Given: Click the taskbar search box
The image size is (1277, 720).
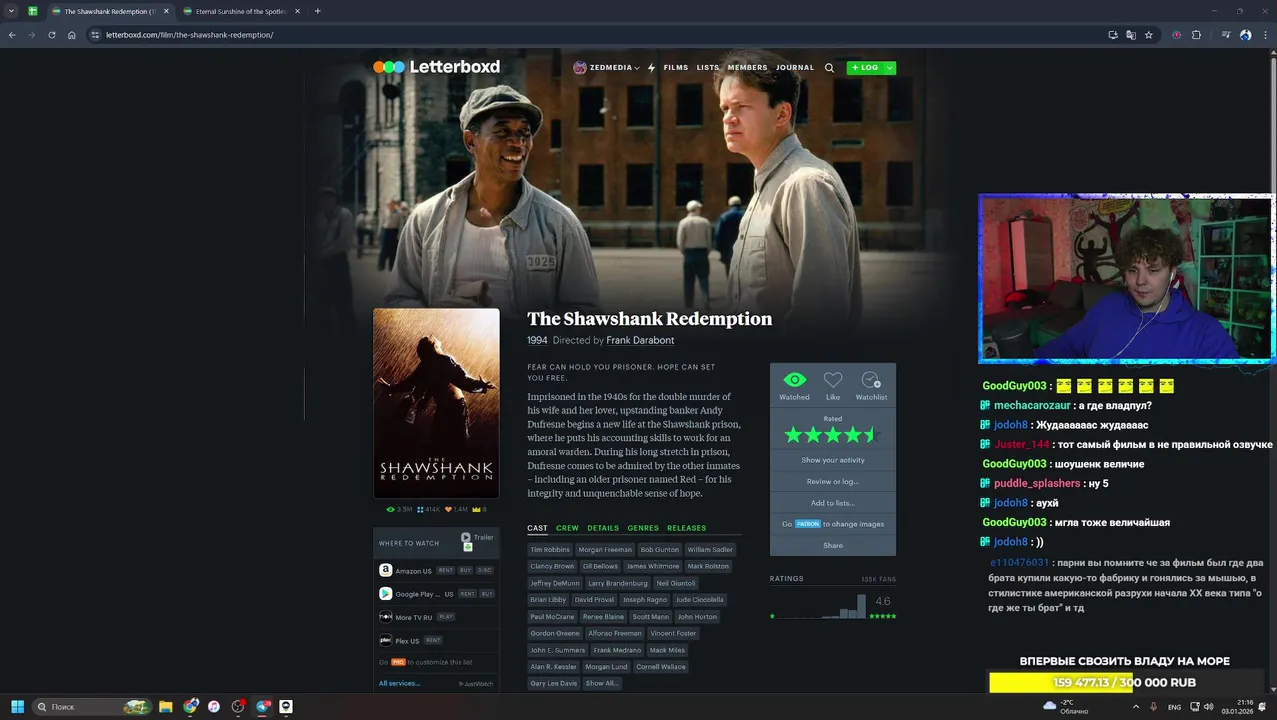Looking at the screenshot, I should click(91, 706).
